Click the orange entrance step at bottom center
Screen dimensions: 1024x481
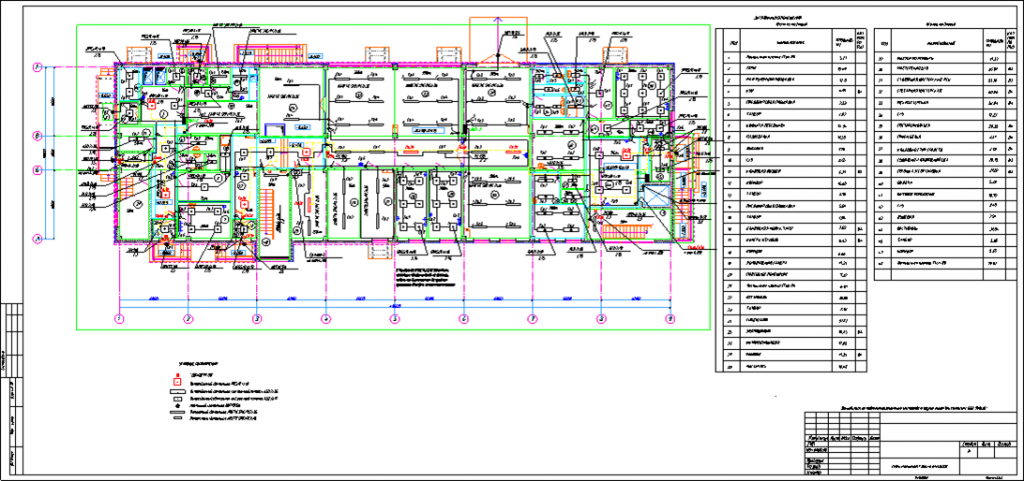380,251
